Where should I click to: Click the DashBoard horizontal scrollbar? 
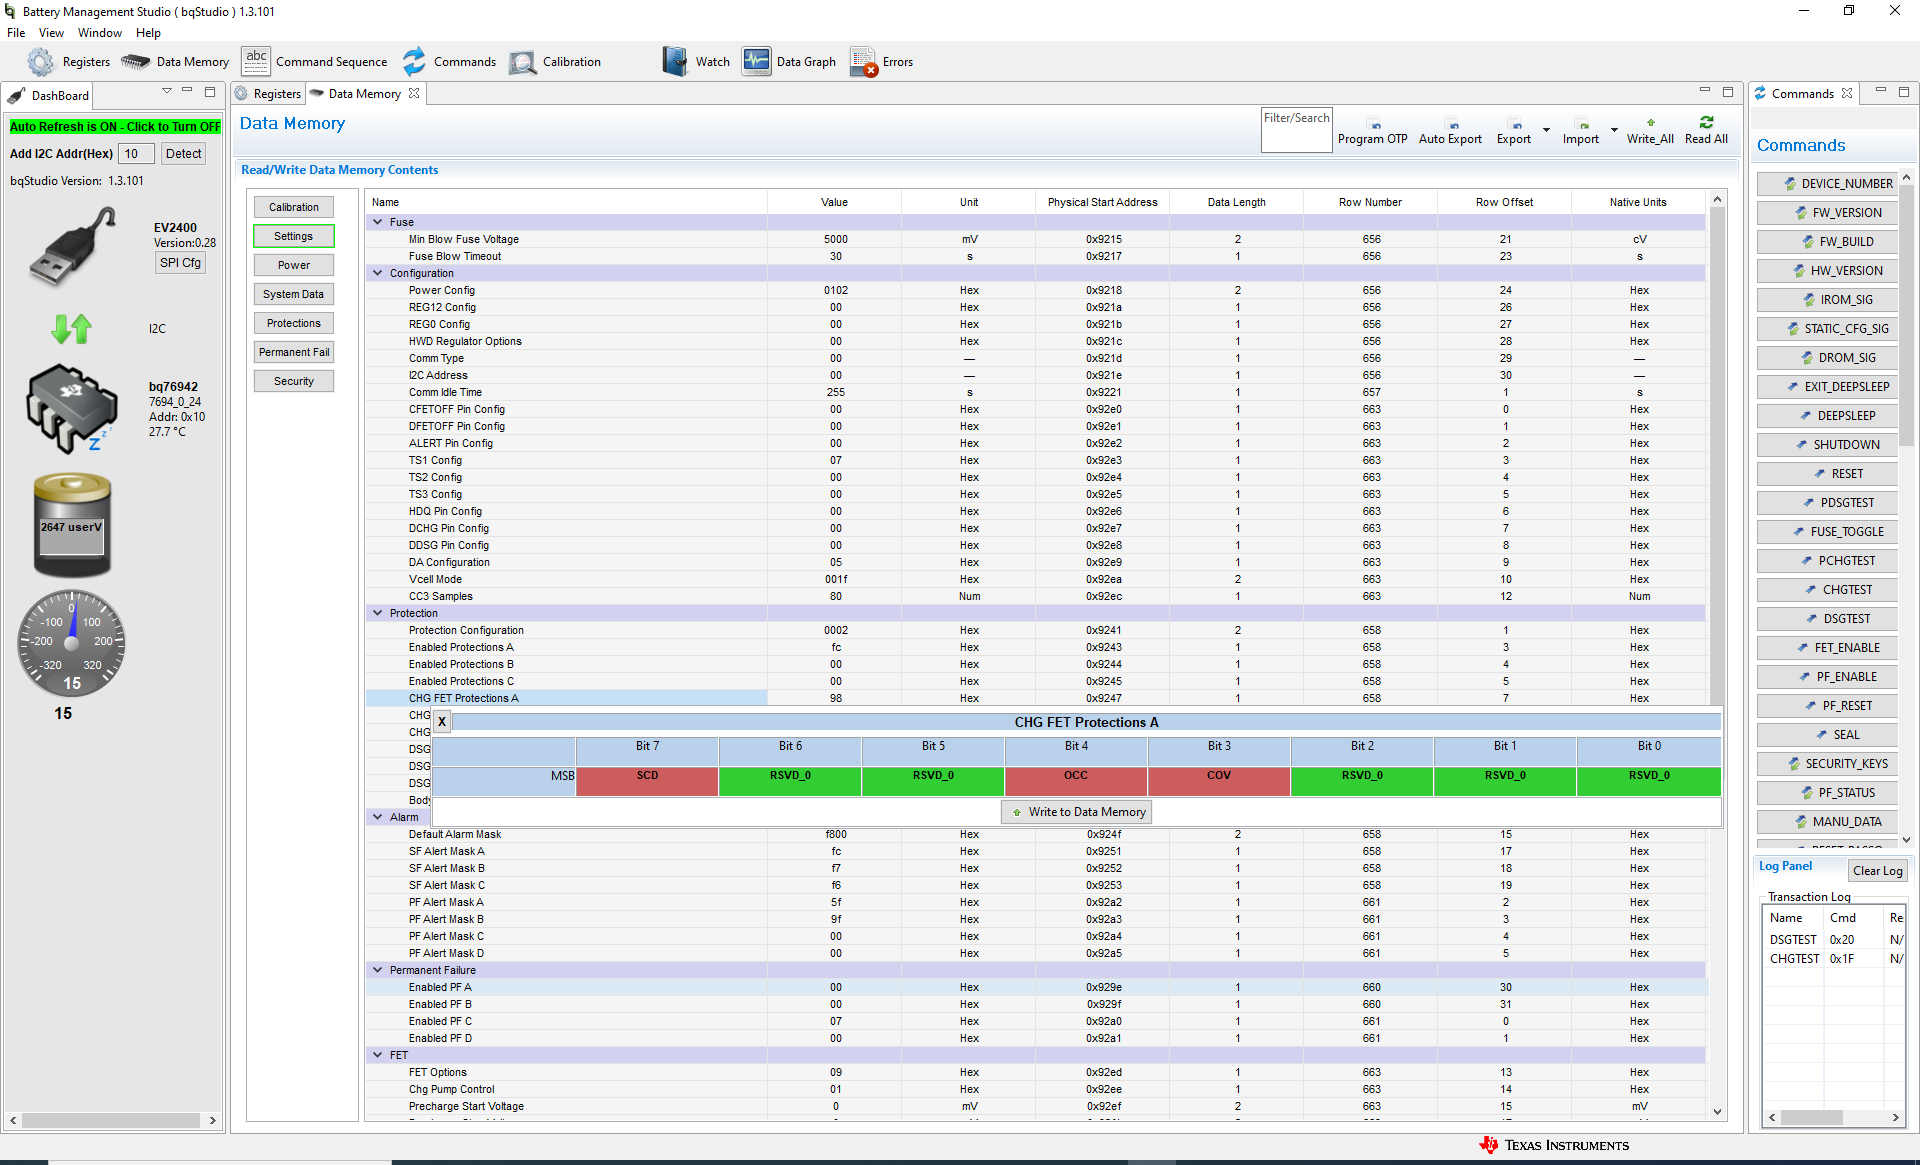click(x=113, y=1120)
